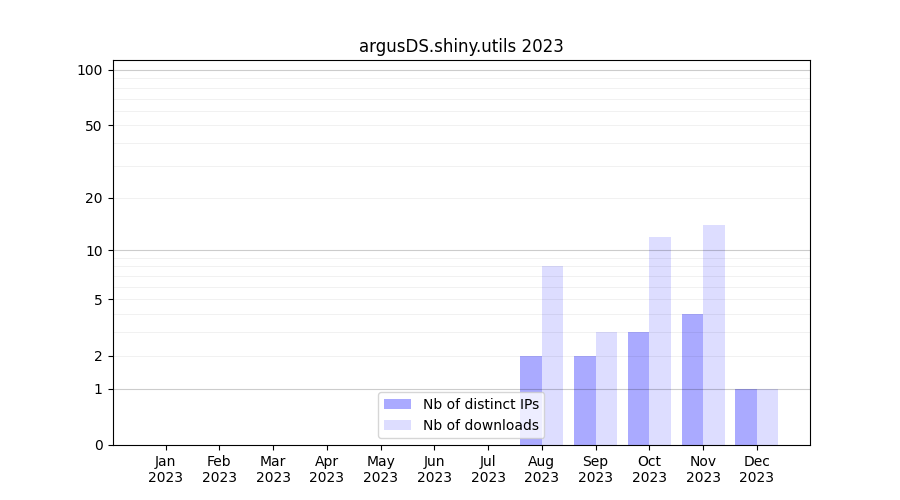Select the 'Nb of distinct IPs' legend label
The width and height of the screenshot is (900, 500).
tap(480, 404)
